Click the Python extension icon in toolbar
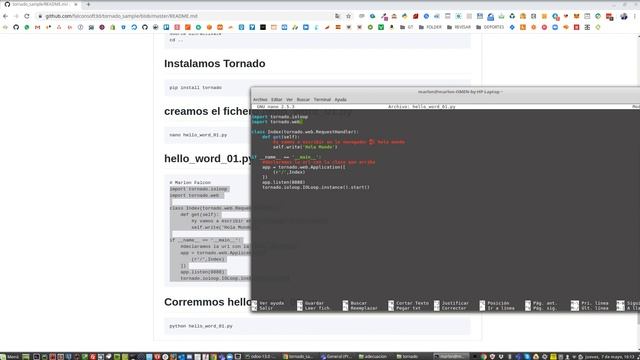This screenshot has height=360, width=640. pos(404,16)
